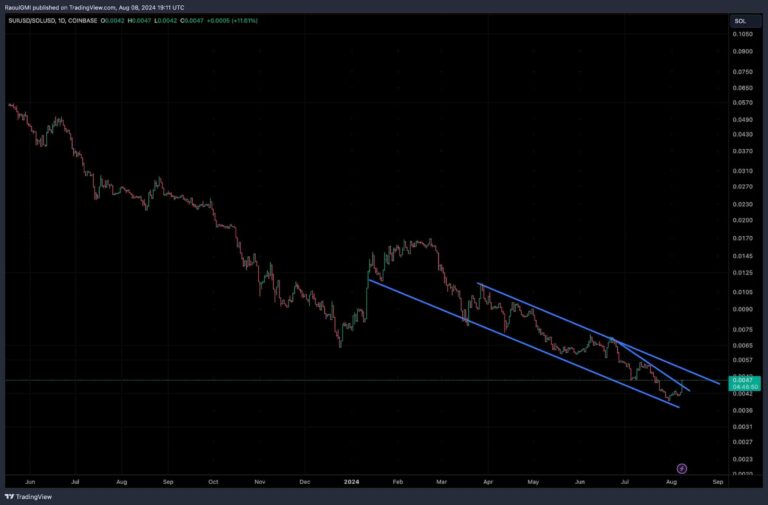Select the 0.1050 price axis label
Screen dimensions: 768x505
coord(743,34)
